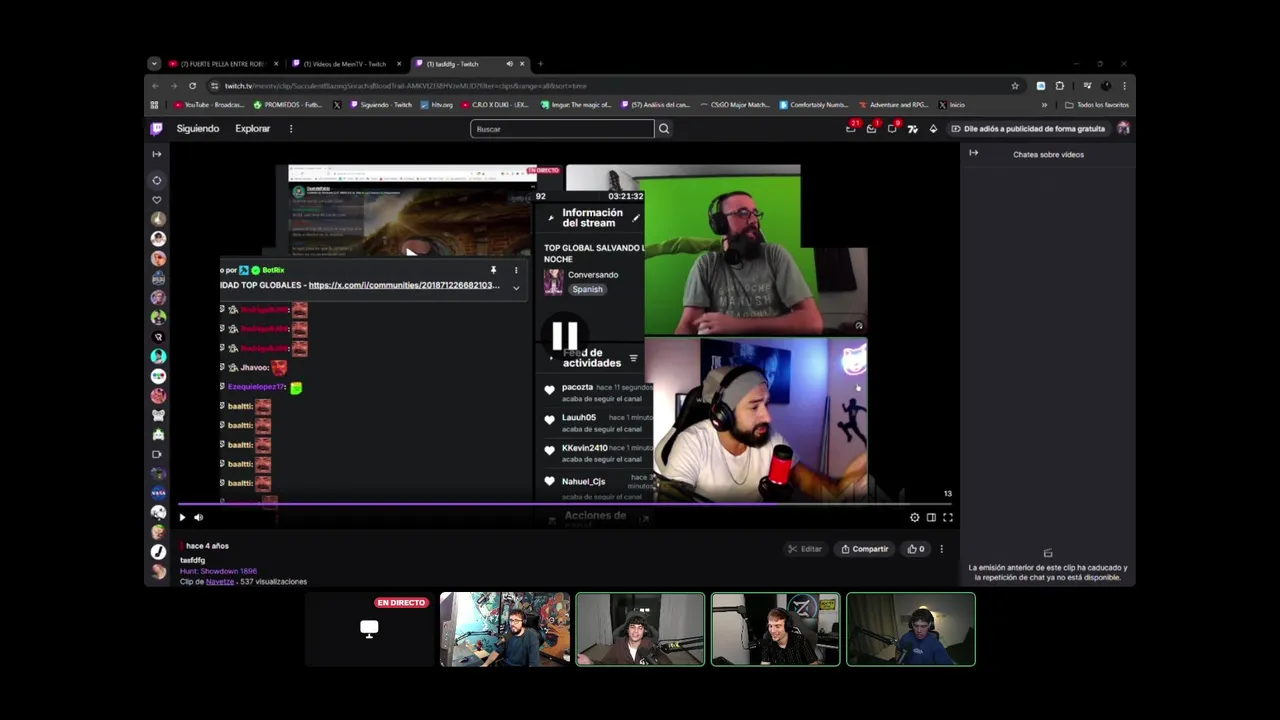The image size is (1280, 720).
Task: Open the Siguiendo - Twitch bookmark
Action: 381,104
